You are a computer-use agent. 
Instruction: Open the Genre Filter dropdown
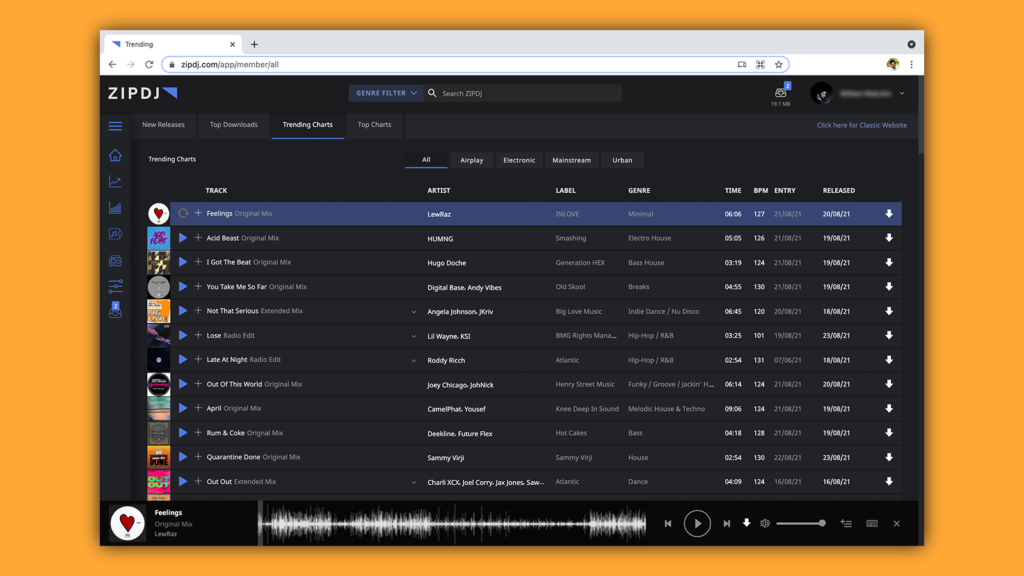point(386,93)
